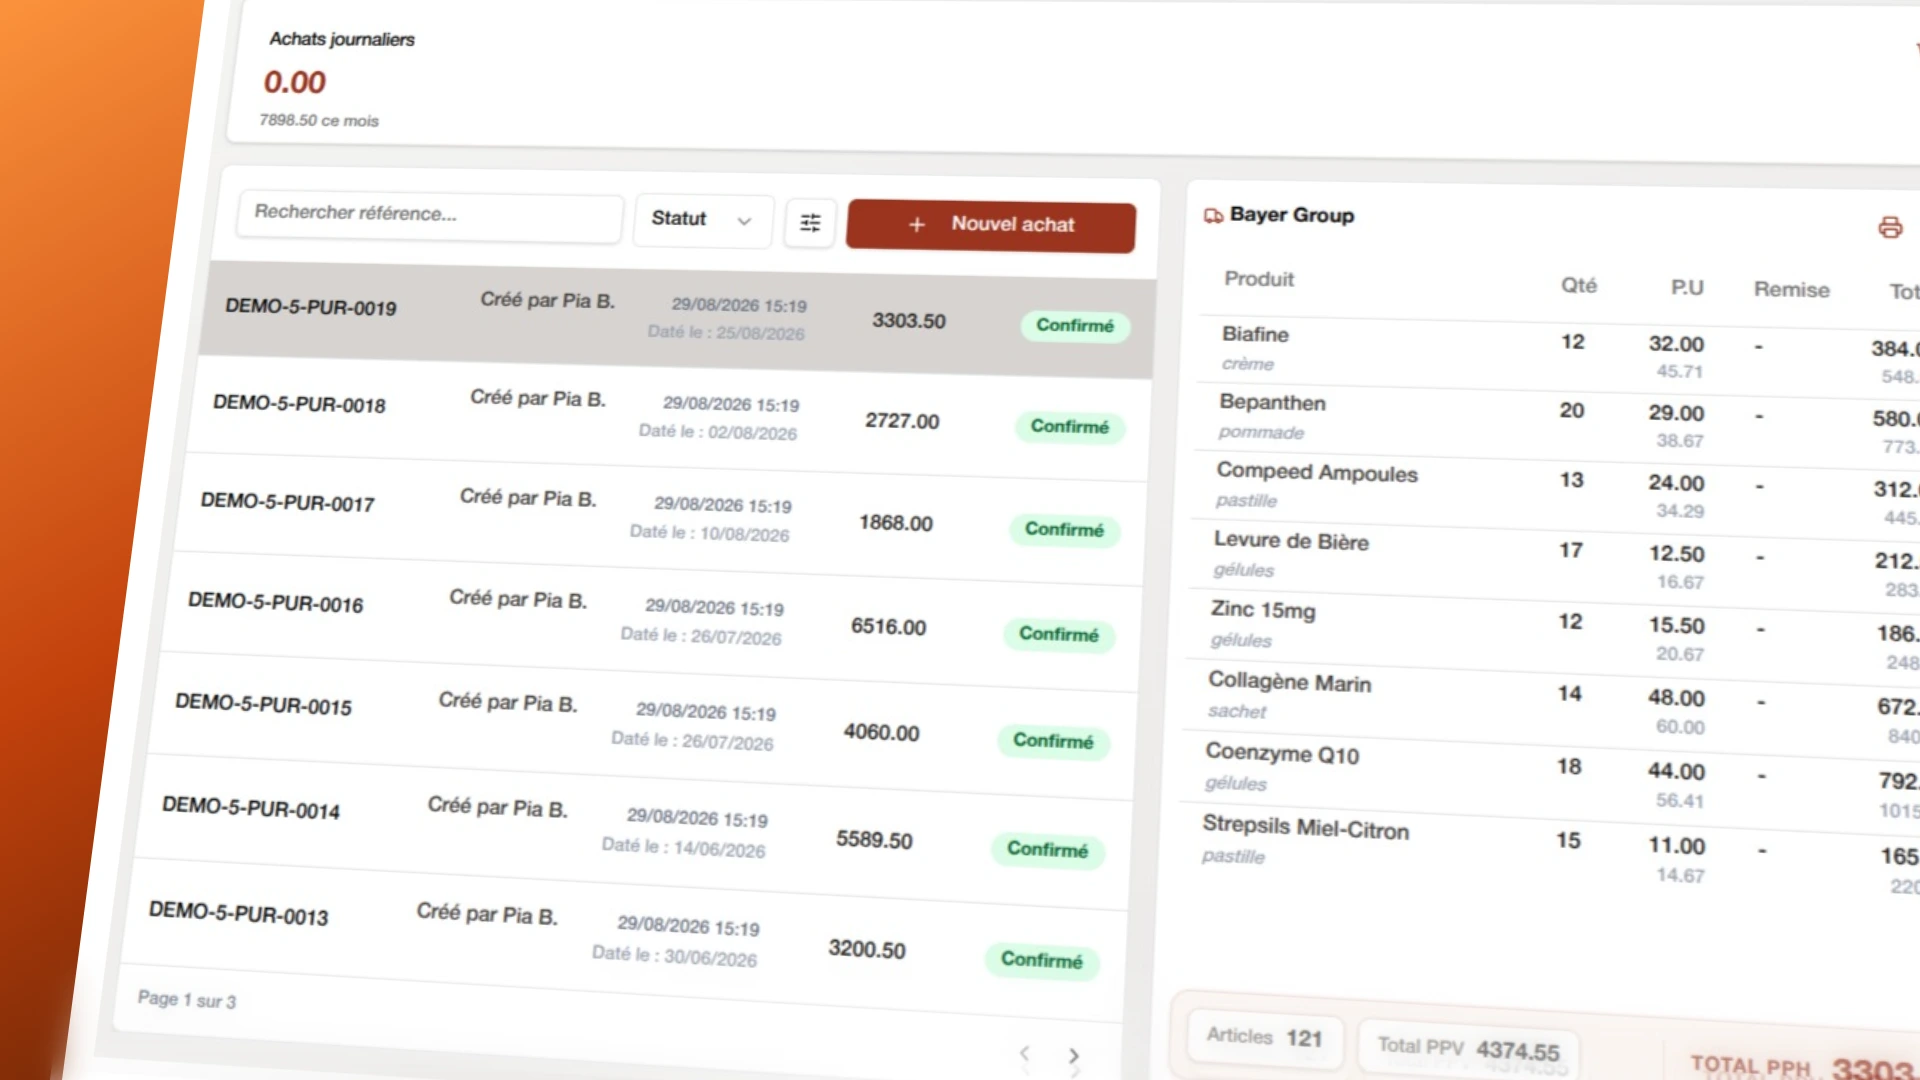
Task: Click the 4060.00 amount
Action: pos(881,732)
